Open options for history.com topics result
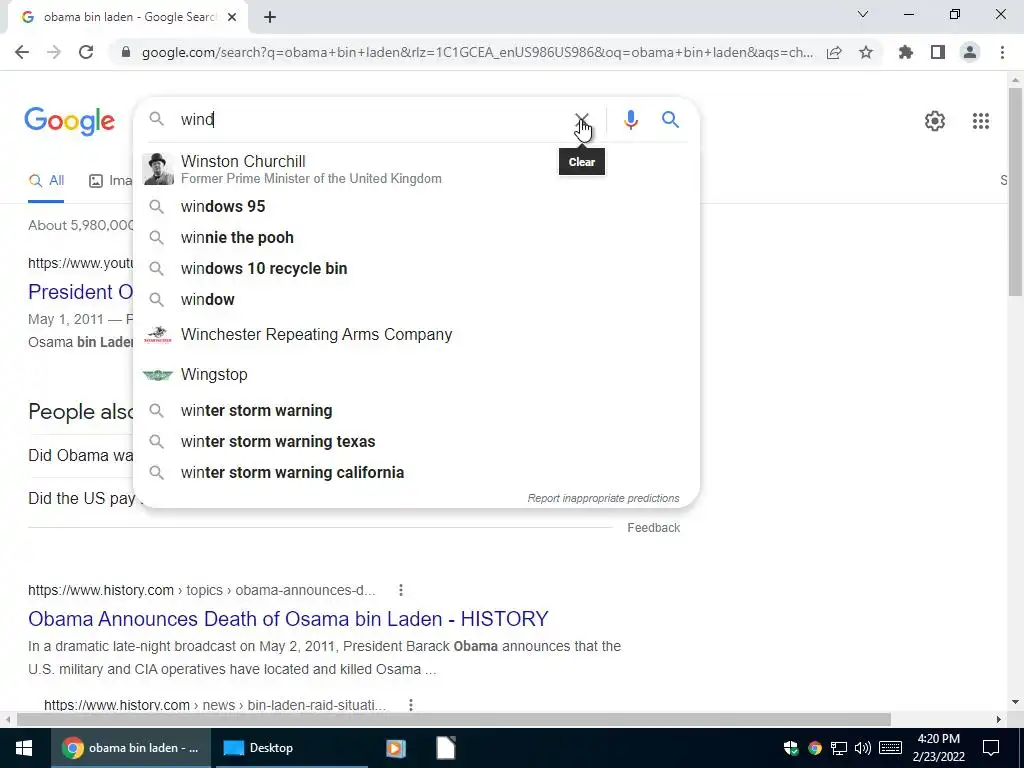The image size is (1024, 768). click(400, 590)
